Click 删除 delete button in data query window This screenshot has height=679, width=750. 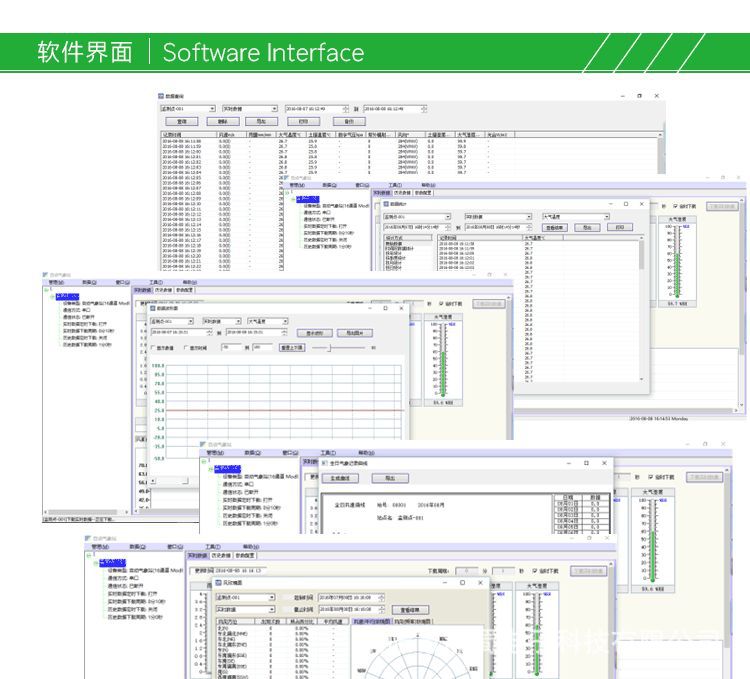click(222, 121)
